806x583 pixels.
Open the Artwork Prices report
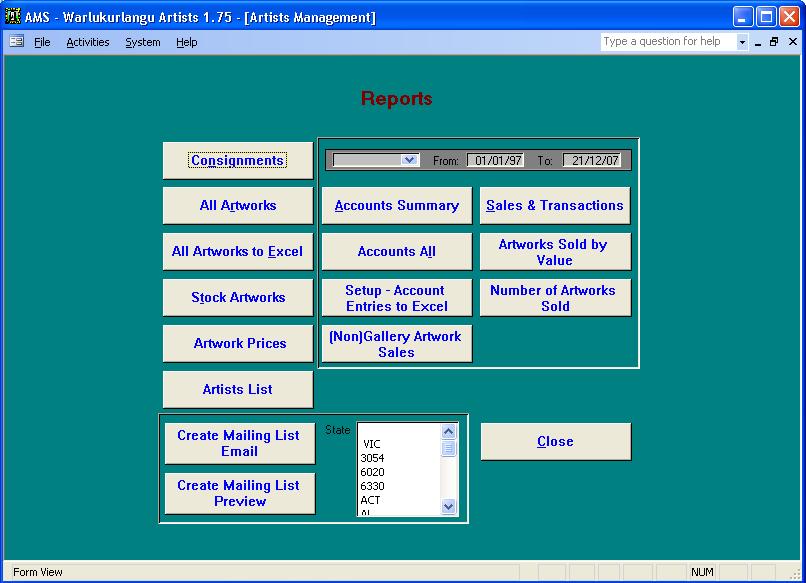click(x=237, y=343)
